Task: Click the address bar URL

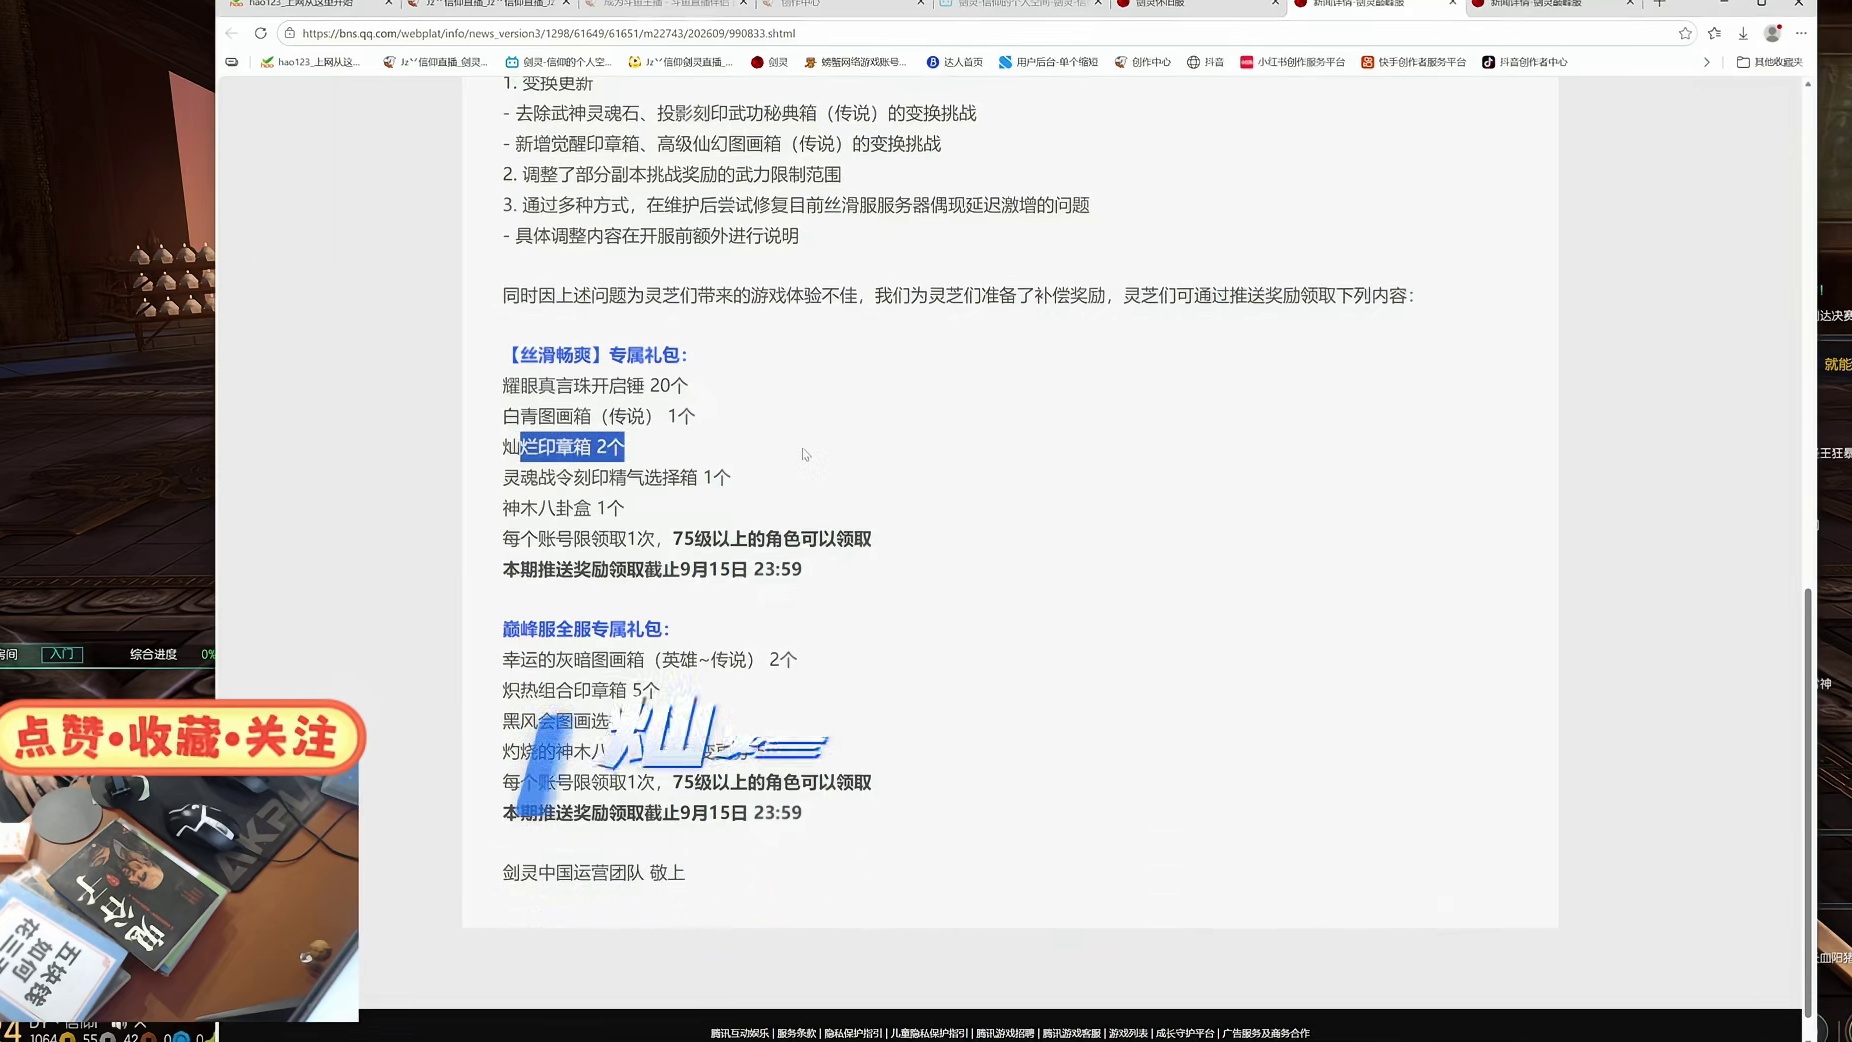Action: click(x=548, y=33)
